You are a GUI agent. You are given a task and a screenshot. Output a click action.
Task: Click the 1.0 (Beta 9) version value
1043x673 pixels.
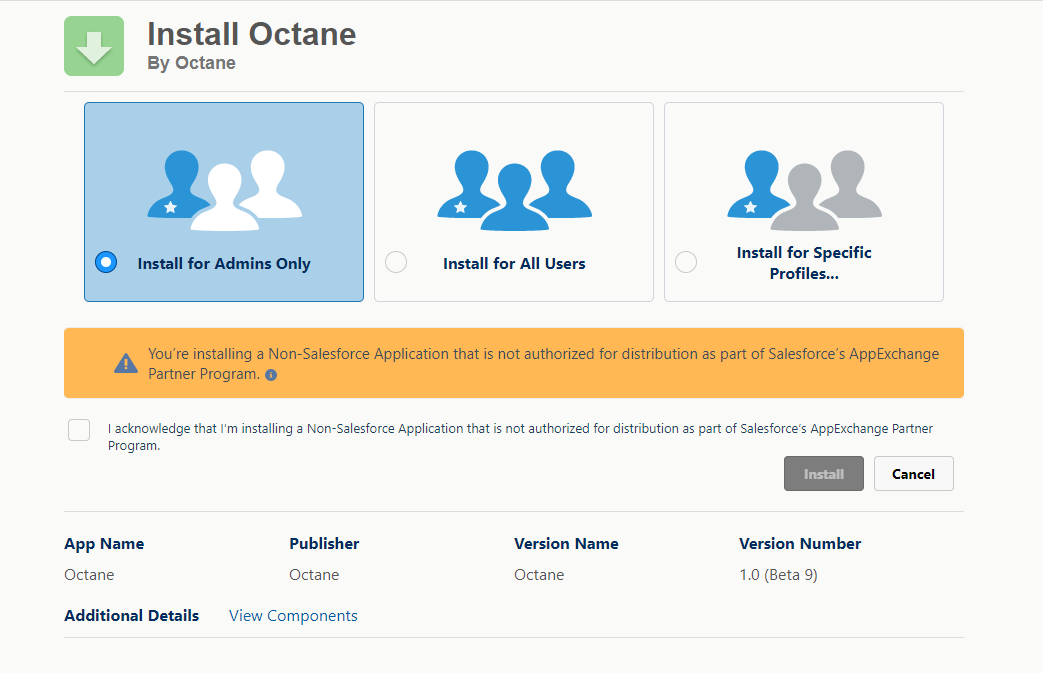[x=778, y=575]
